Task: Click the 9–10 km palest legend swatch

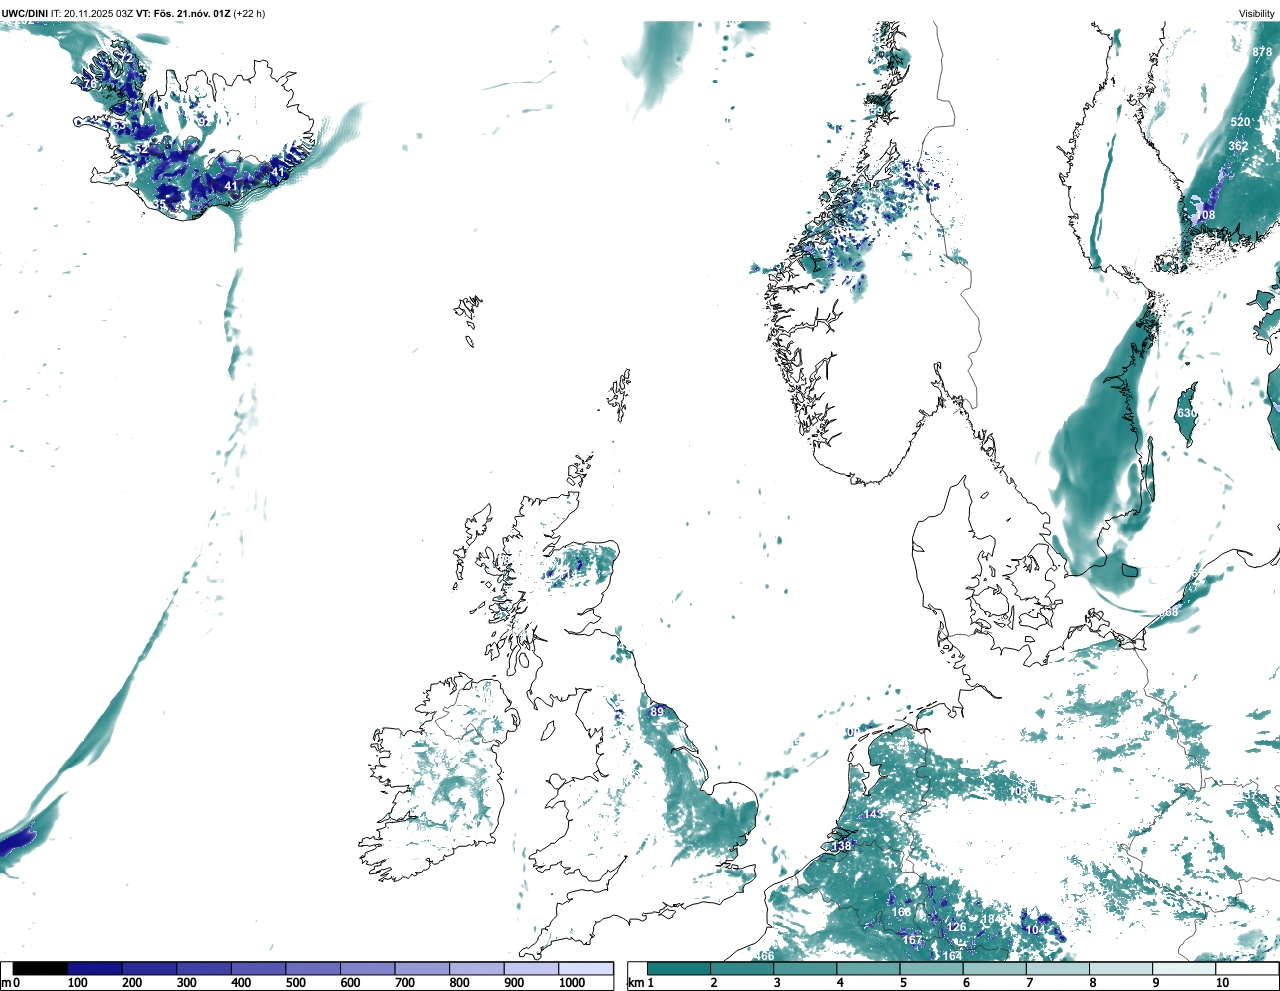Action: pyautogui.click(x=1183, y=969)
